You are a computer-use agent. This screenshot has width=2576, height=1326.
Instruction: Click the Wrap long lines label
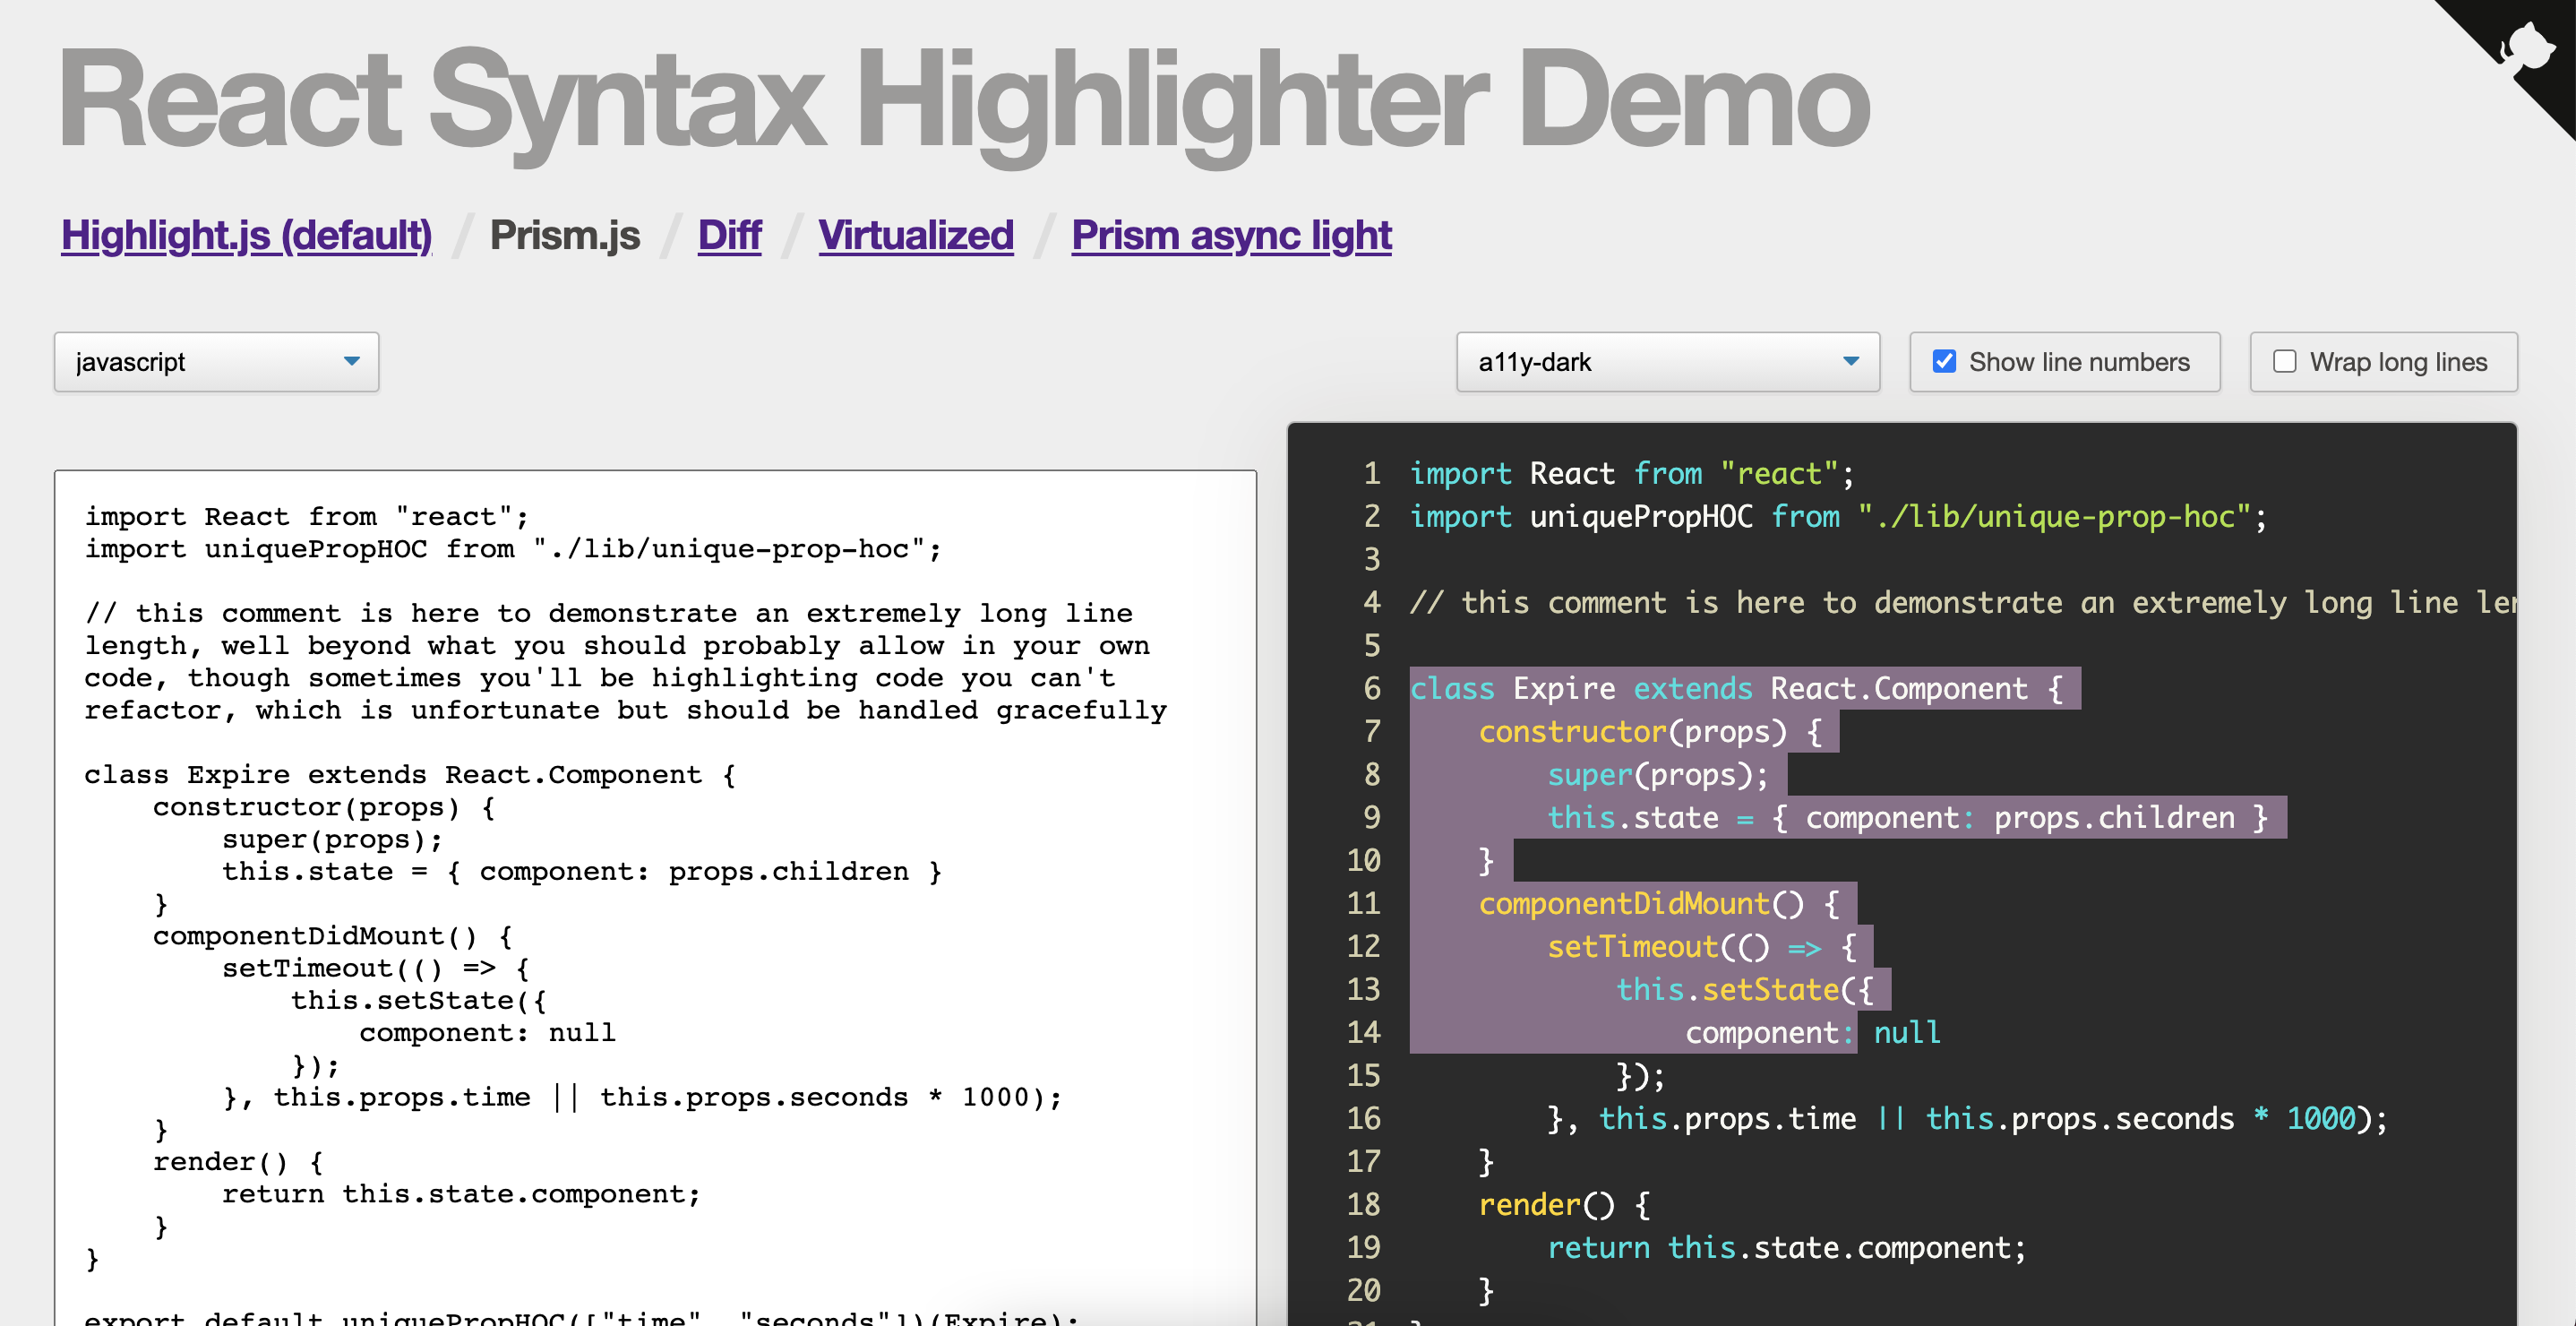pyautogui.click(x=2397, y=362)
